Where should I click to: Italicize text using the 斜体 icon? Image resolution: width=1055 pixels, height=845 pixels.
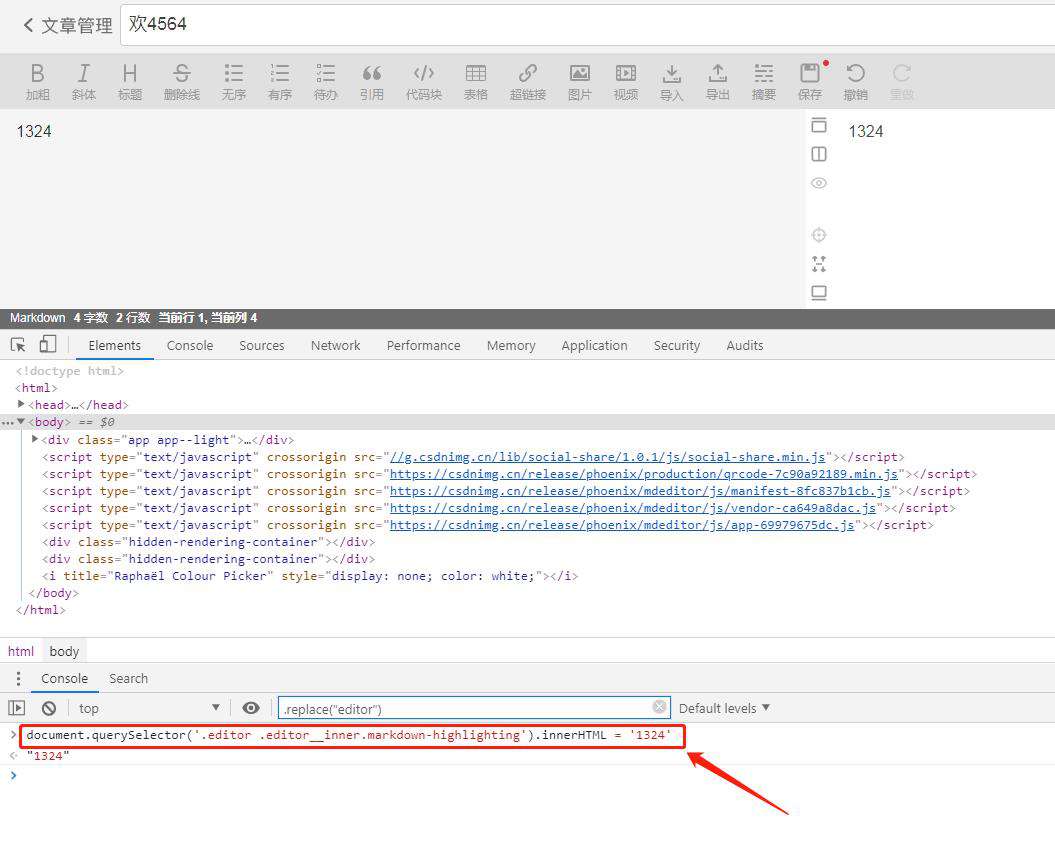[83, 81]
